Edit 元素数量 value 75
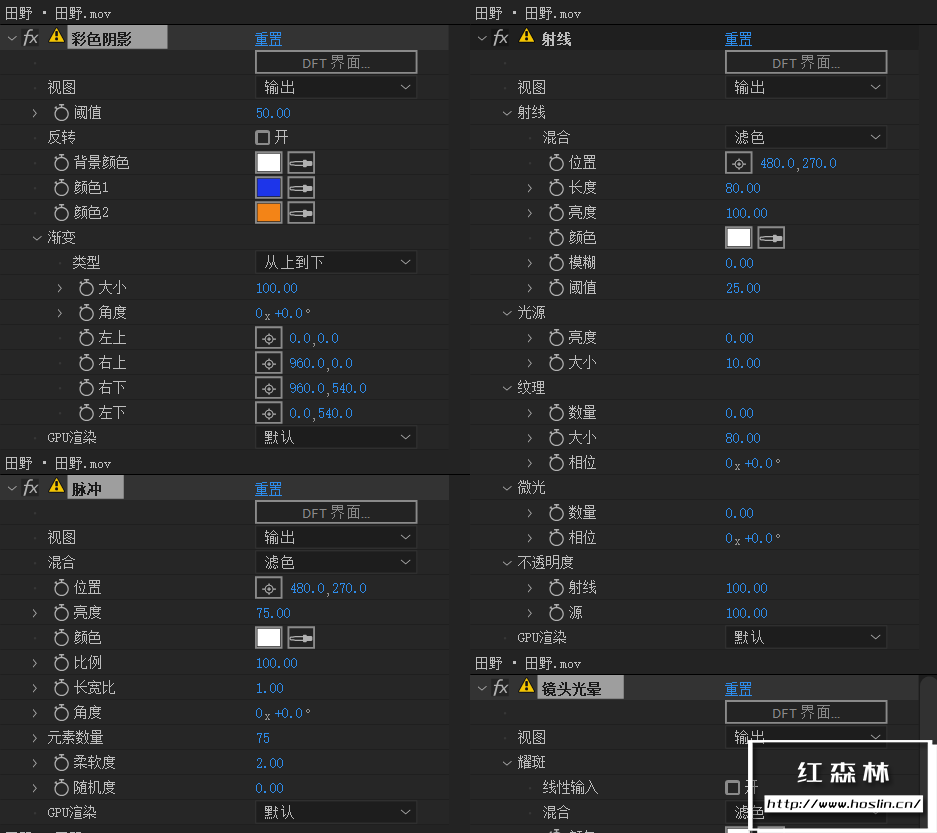937x833 pixels. 263,738
